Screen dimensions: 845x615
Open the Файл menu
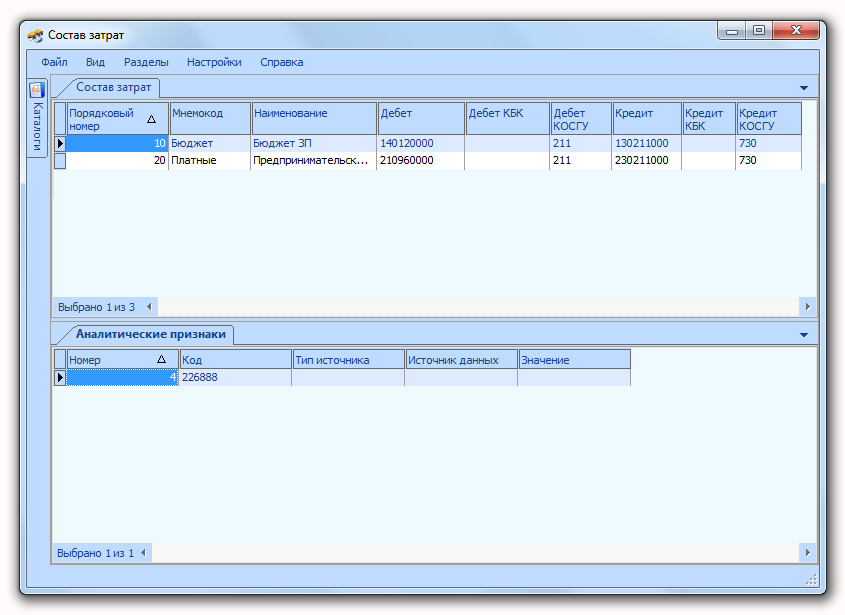click(54, 63)
